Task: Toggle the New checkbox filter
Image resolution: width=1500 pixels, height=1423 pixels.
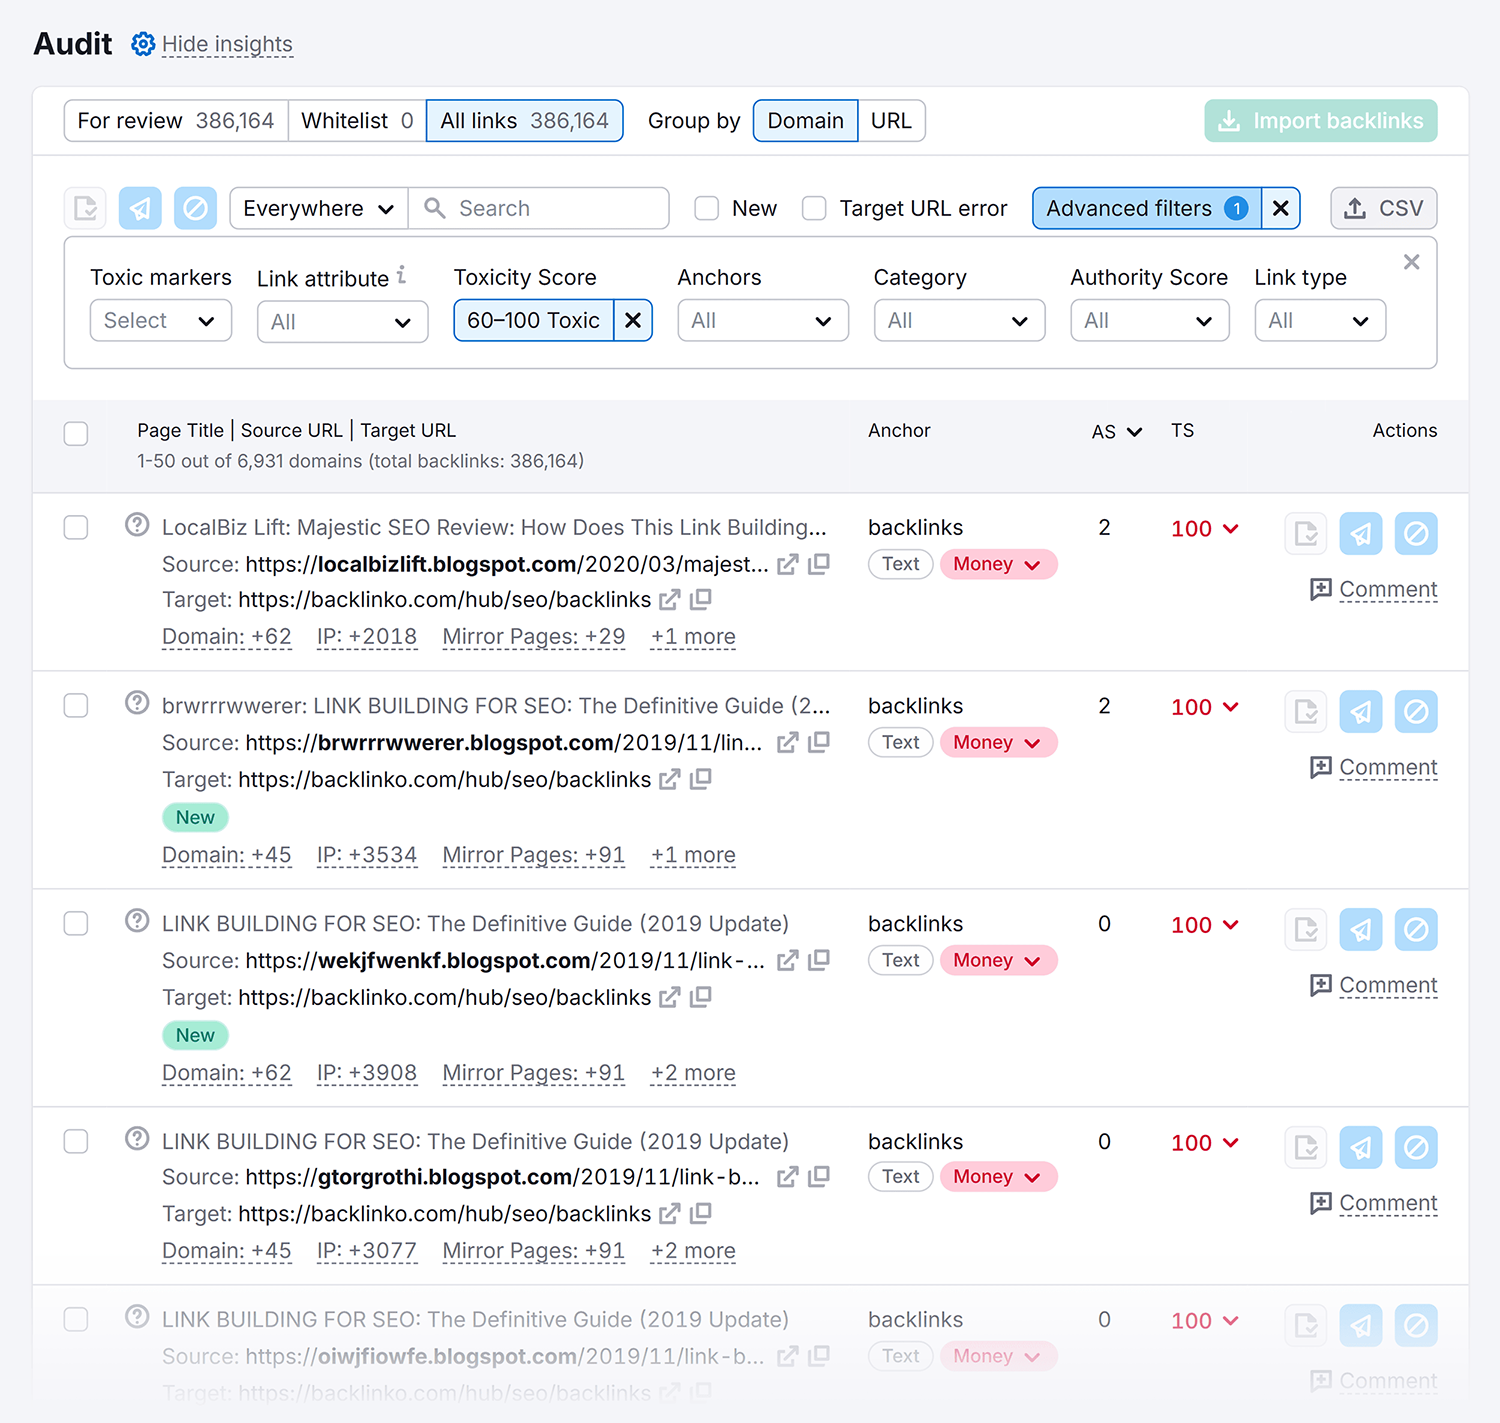Action: coord(707,208)
